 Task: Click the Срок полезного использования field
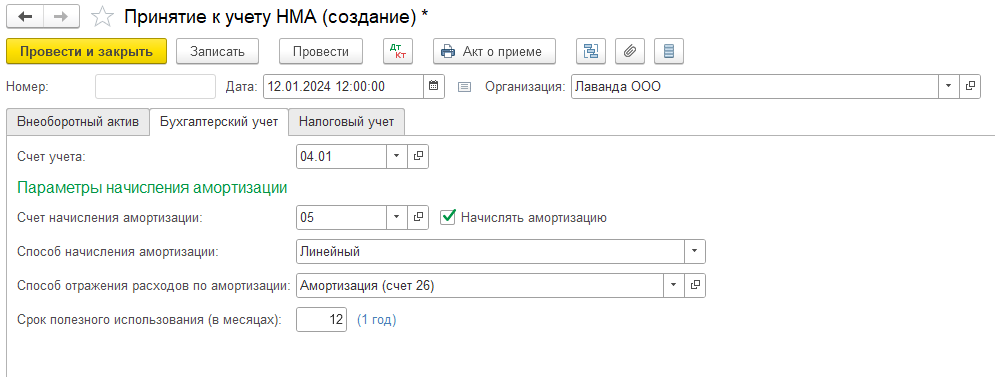[x=322, y=320]
